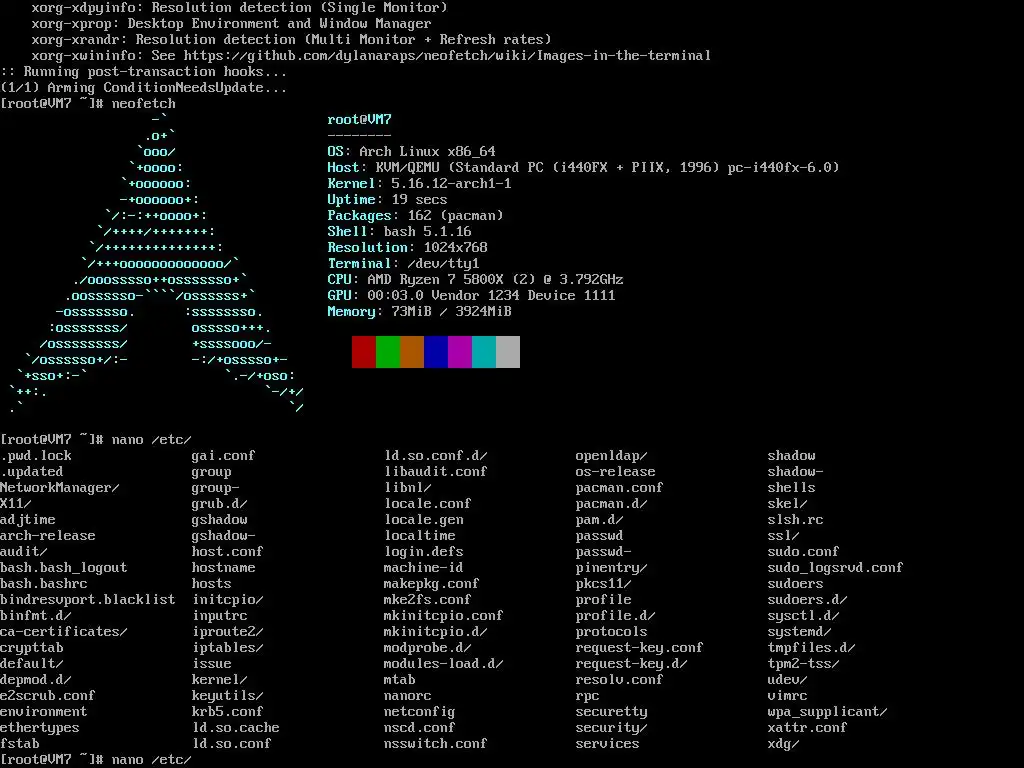The height and width of the screenshot is (768, 1024).
Task: Click the iptables/ directory entry
Action: tap(228, 648)
